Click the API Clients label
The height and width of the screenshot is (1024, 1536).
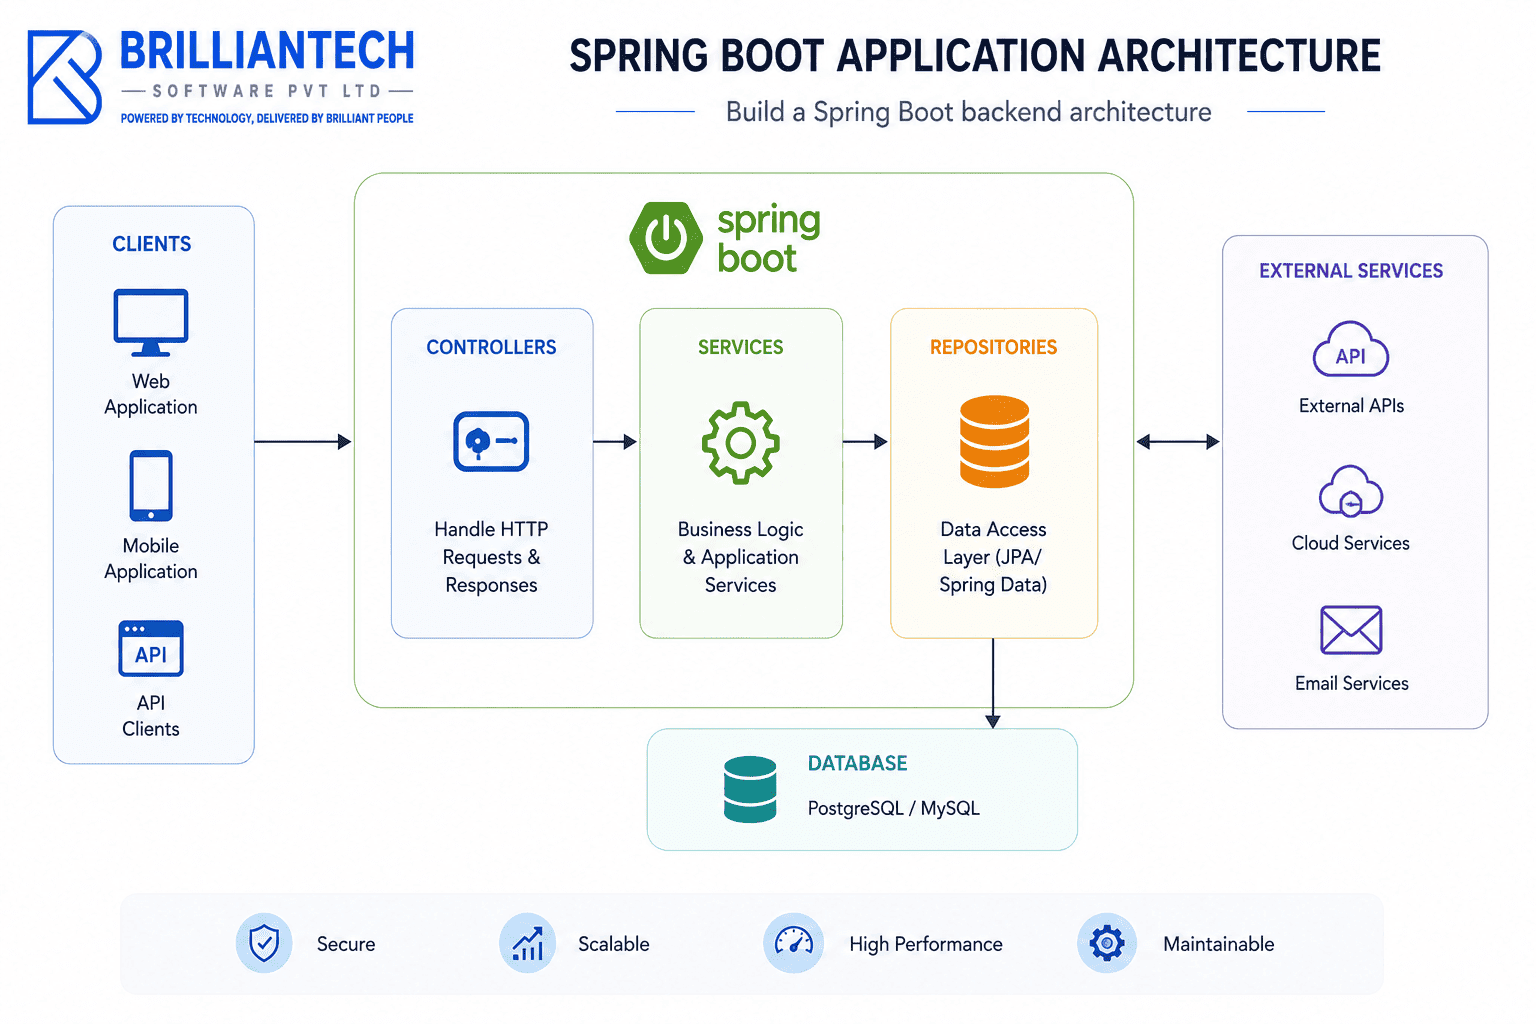click(x=151, y=716)
